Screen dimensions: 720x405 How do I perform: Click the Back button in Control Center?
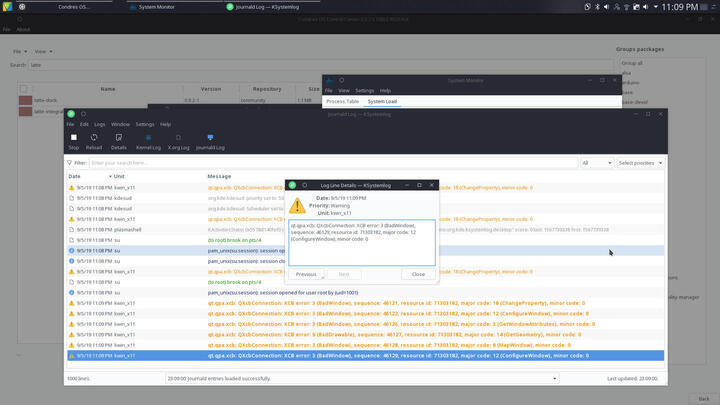pyautogui.click(x=703, y=399)
